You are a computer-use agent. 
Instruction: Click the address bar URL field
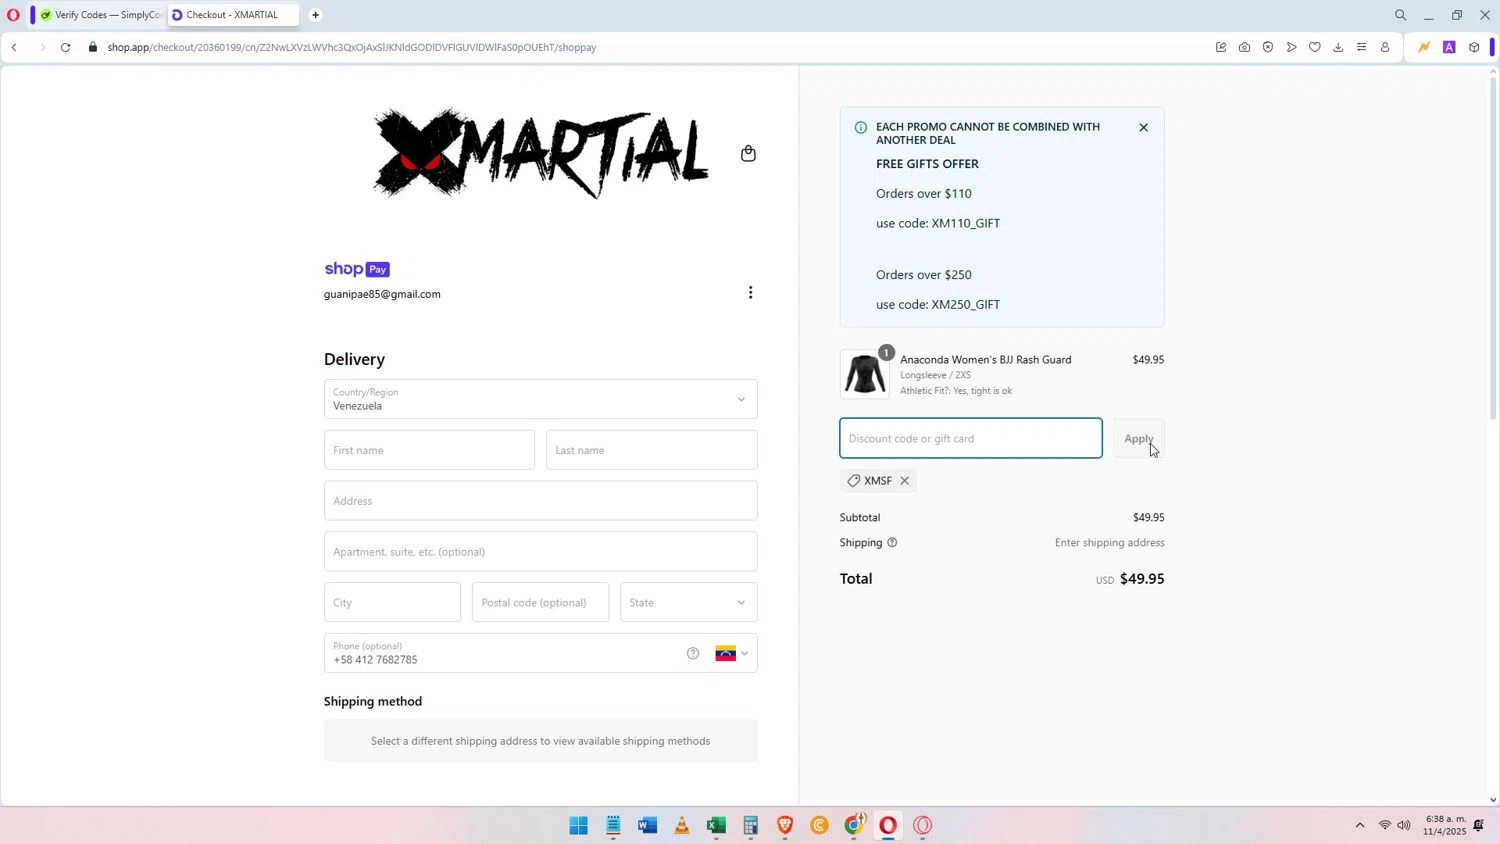(352, 47)
